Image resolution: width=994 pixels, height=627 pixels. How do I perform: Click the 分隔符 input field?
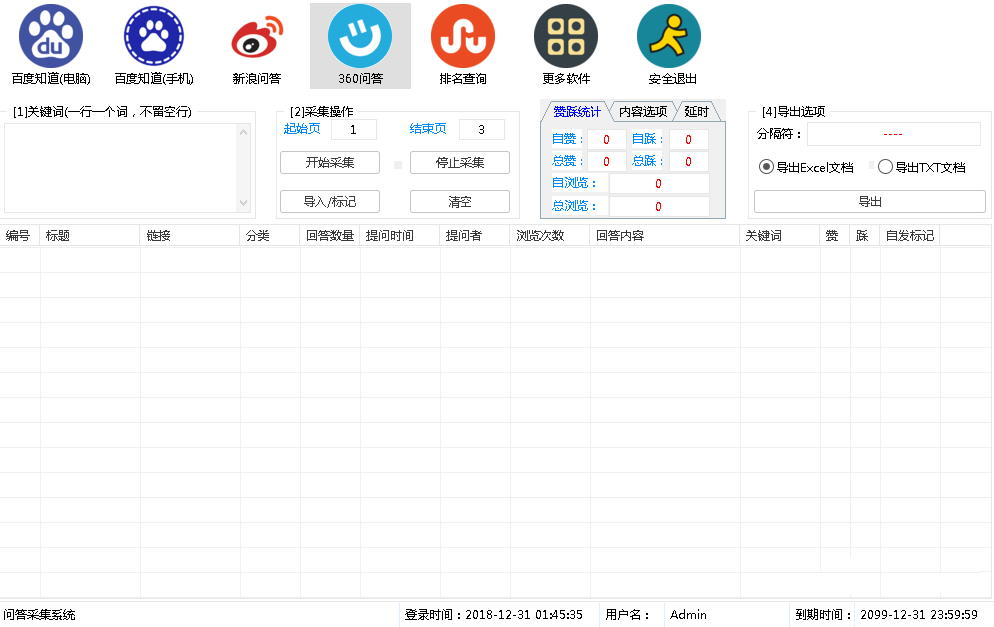(894, 134)
